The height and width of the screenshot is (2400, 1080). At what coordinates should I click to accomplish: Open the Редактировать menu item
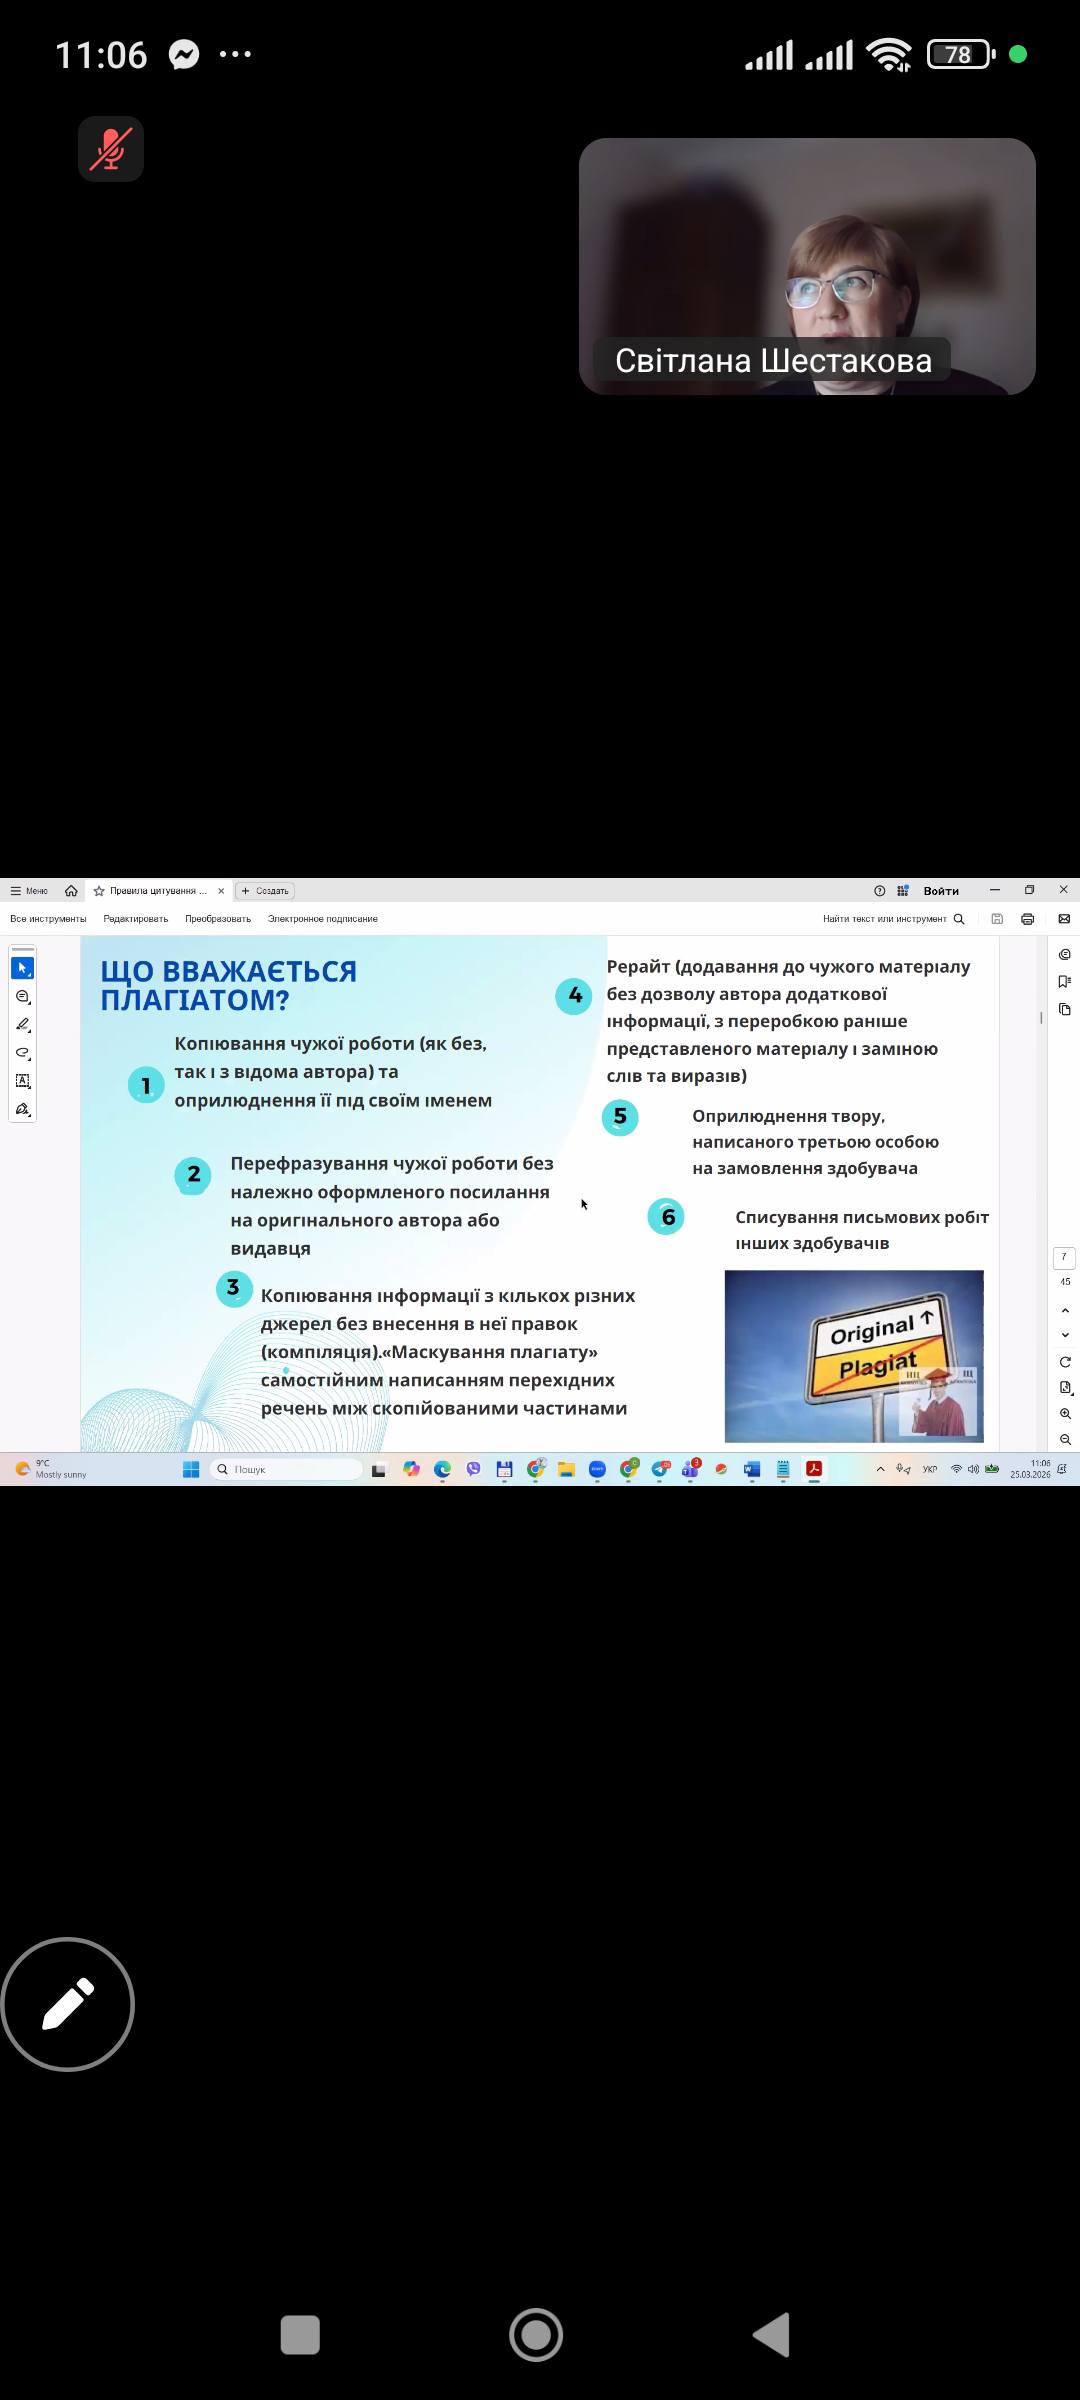135,919
